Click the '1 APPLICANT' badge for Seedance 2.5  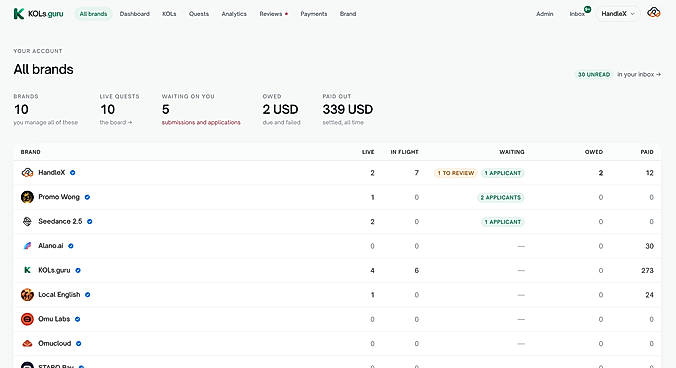point(503,222)
